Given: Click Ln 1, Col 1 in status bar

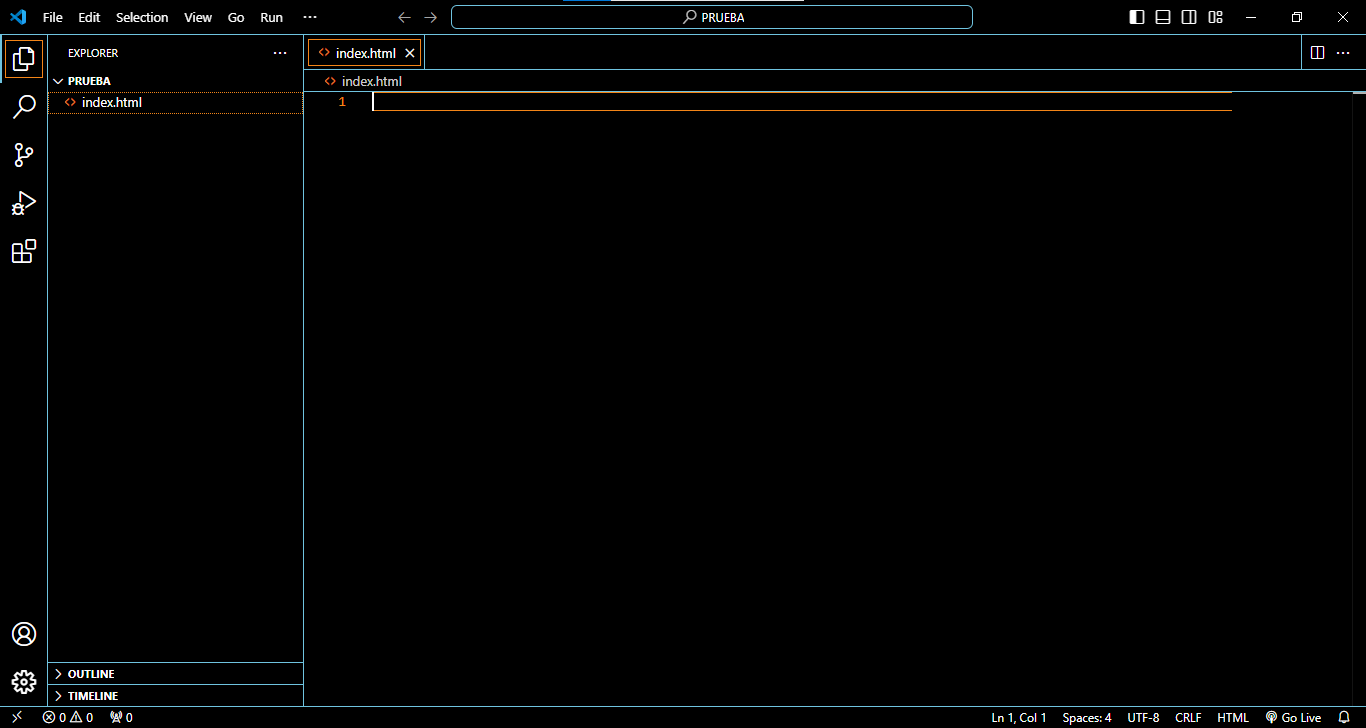Looking at the screenshot, I should [1019, 717].
